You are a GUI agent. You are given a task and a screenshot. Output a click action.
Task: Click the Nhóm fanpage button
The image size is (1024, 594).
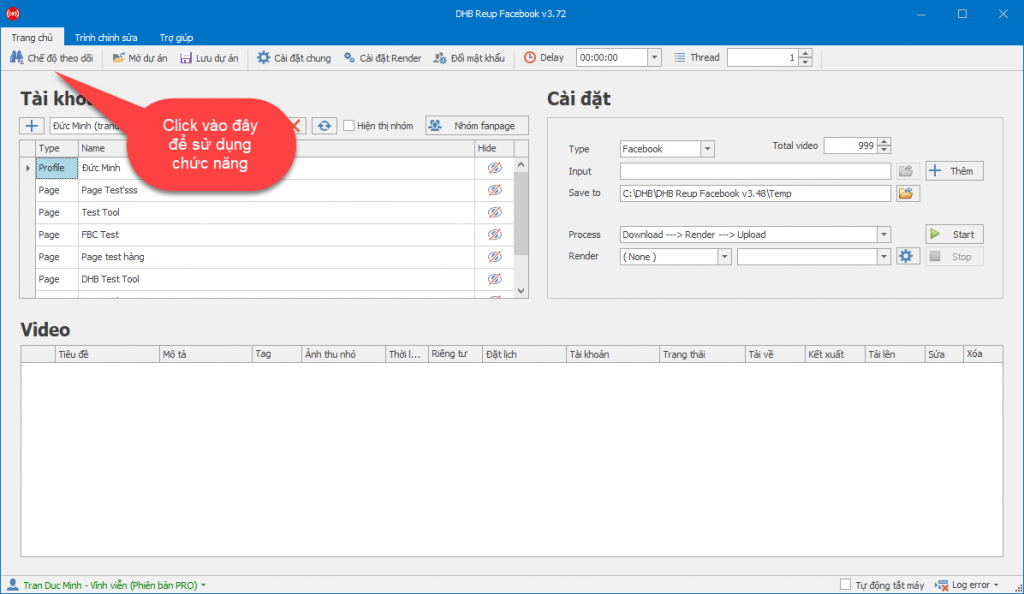point(477,125)
